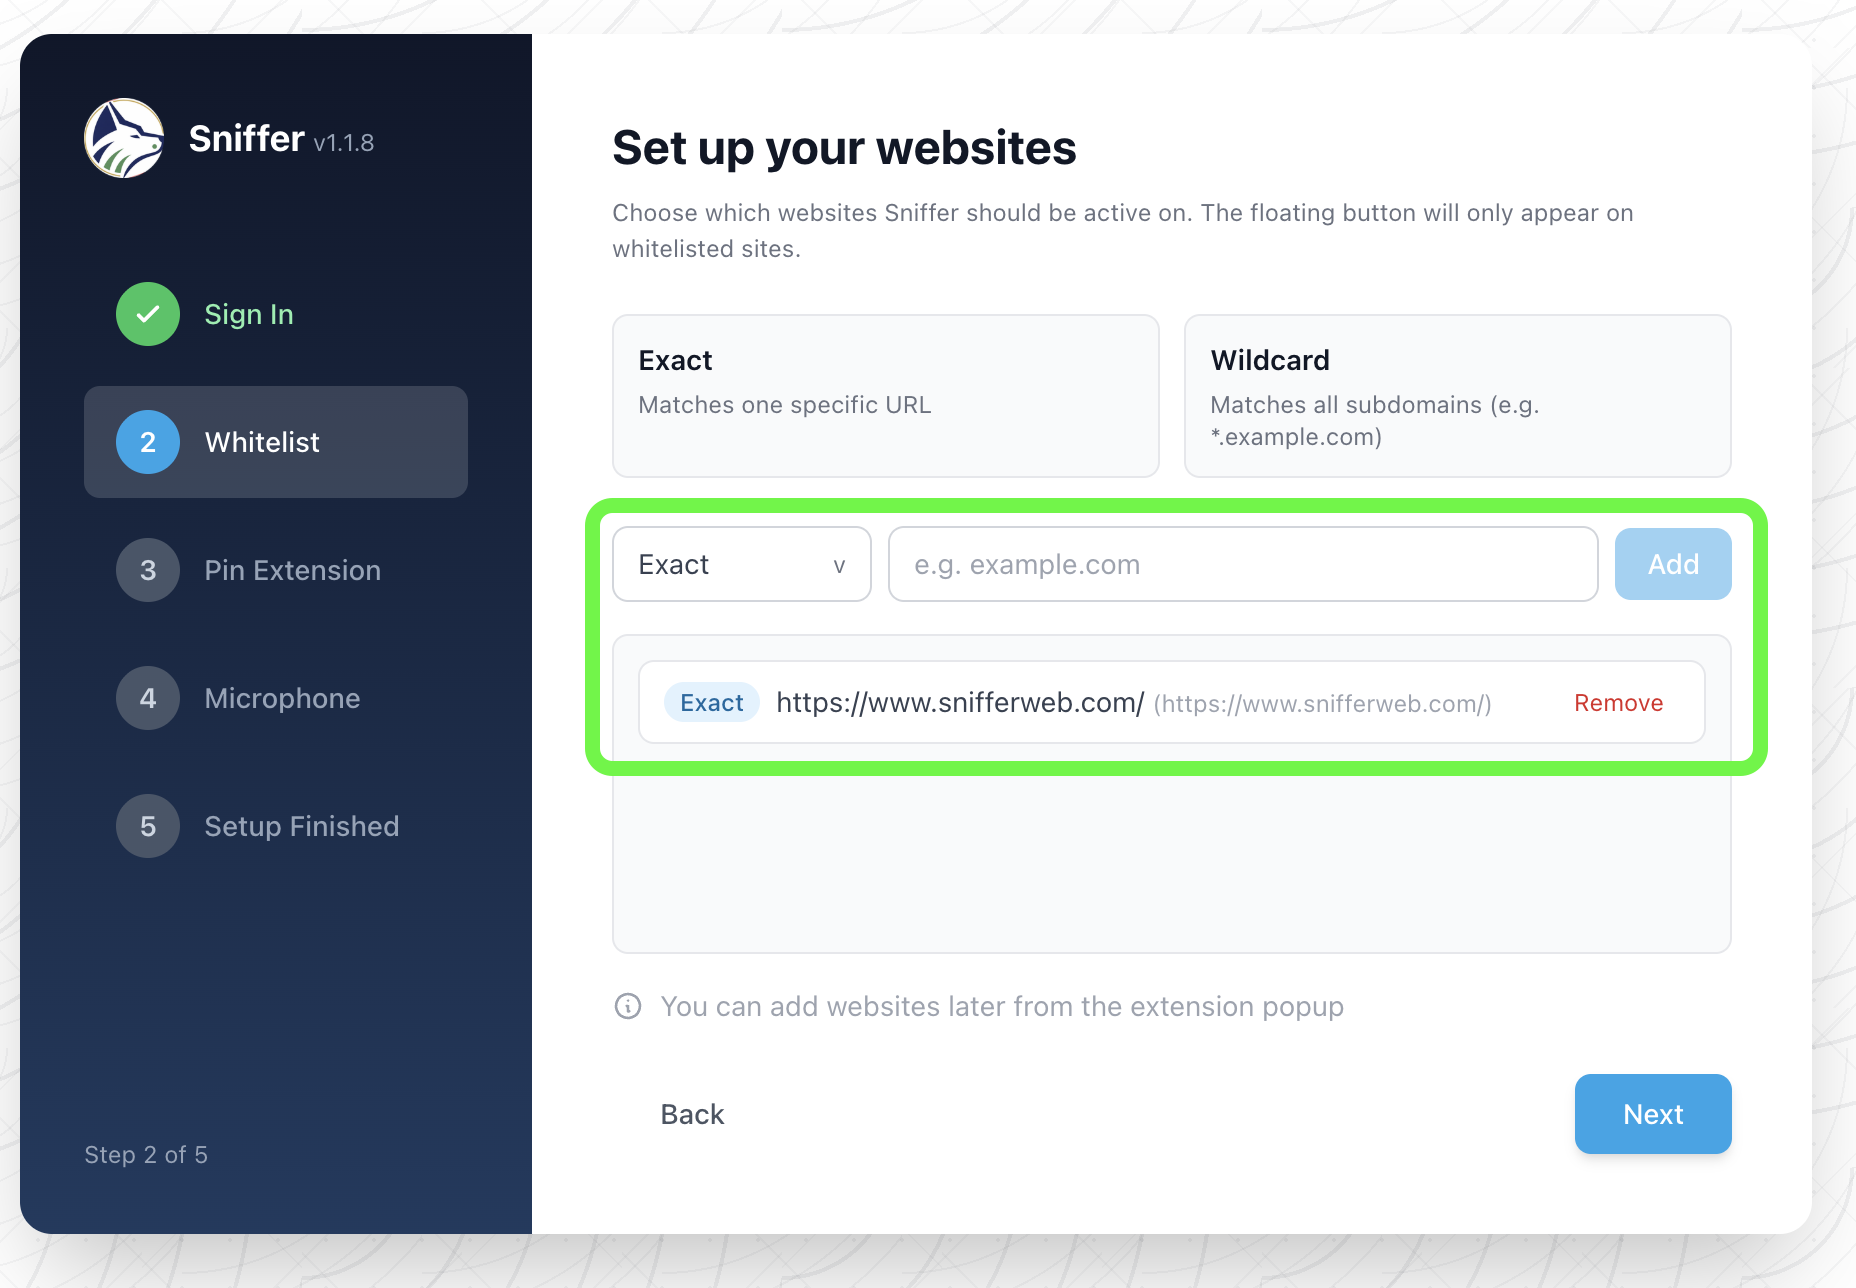Click the info icon beside the popup hint
This screenshot has height=1288, width=1856.
point(627,1006)
